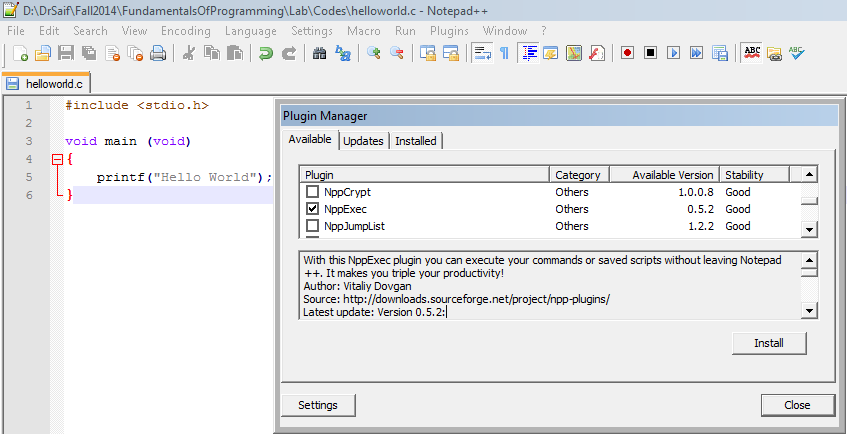Open the Plugins menu
The height and width of the screenshot is (434, 847).
[x=449, y=31]
